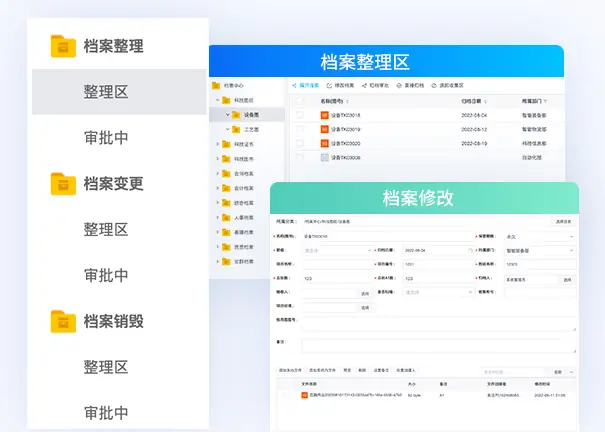Tick the checkbox beside 设备TK03019

point(299,130)
